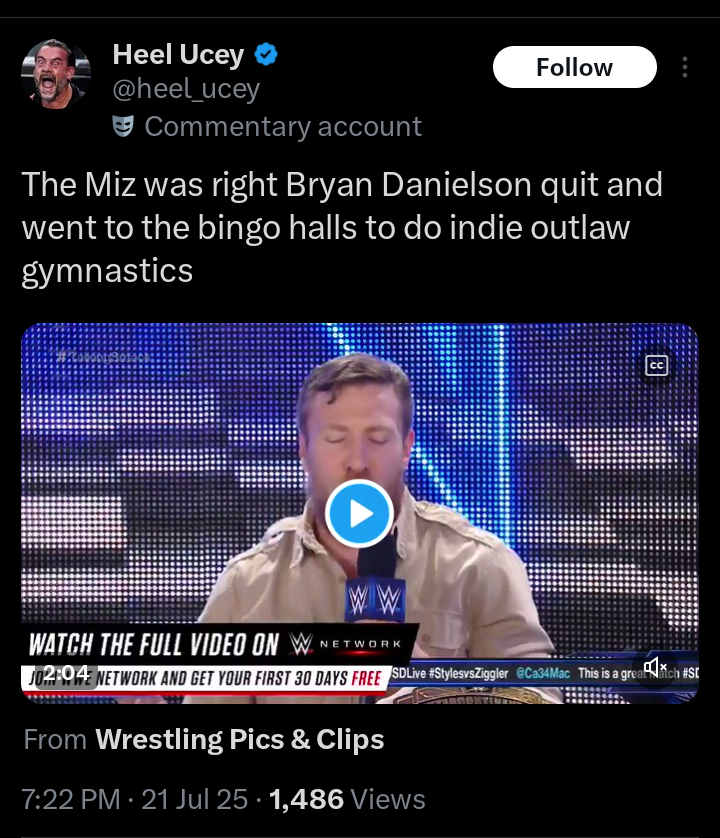Viewport: 720px width, 838px height.
Task: Follow the Heel Ucey account
Action: (574, 67)
